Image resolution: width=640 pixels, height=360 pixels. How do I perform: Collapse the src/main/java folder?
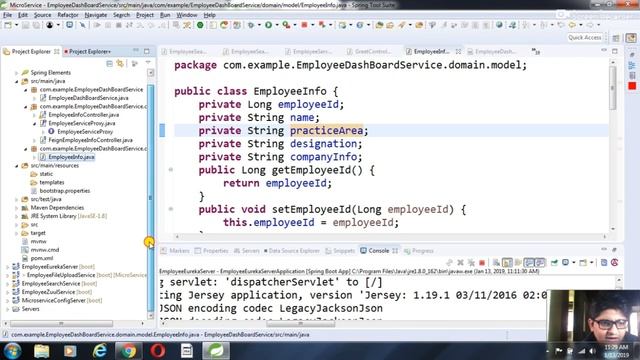pos(17,81)
